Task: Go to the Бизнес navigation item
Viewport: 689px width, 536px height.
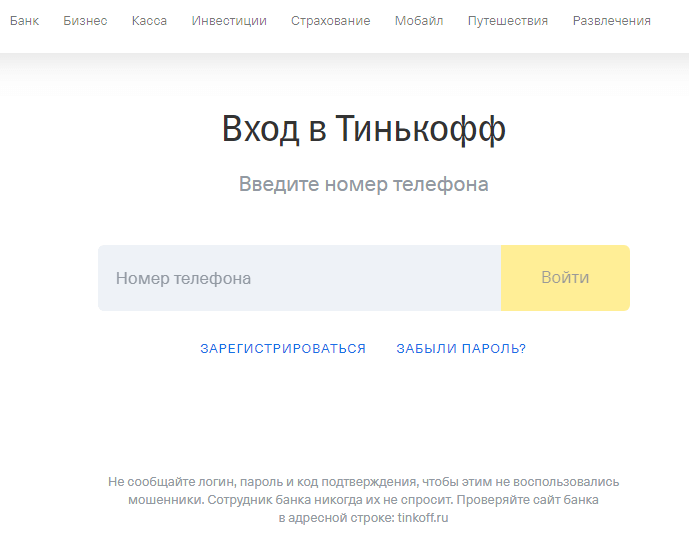Action: (x=85, y=21)
